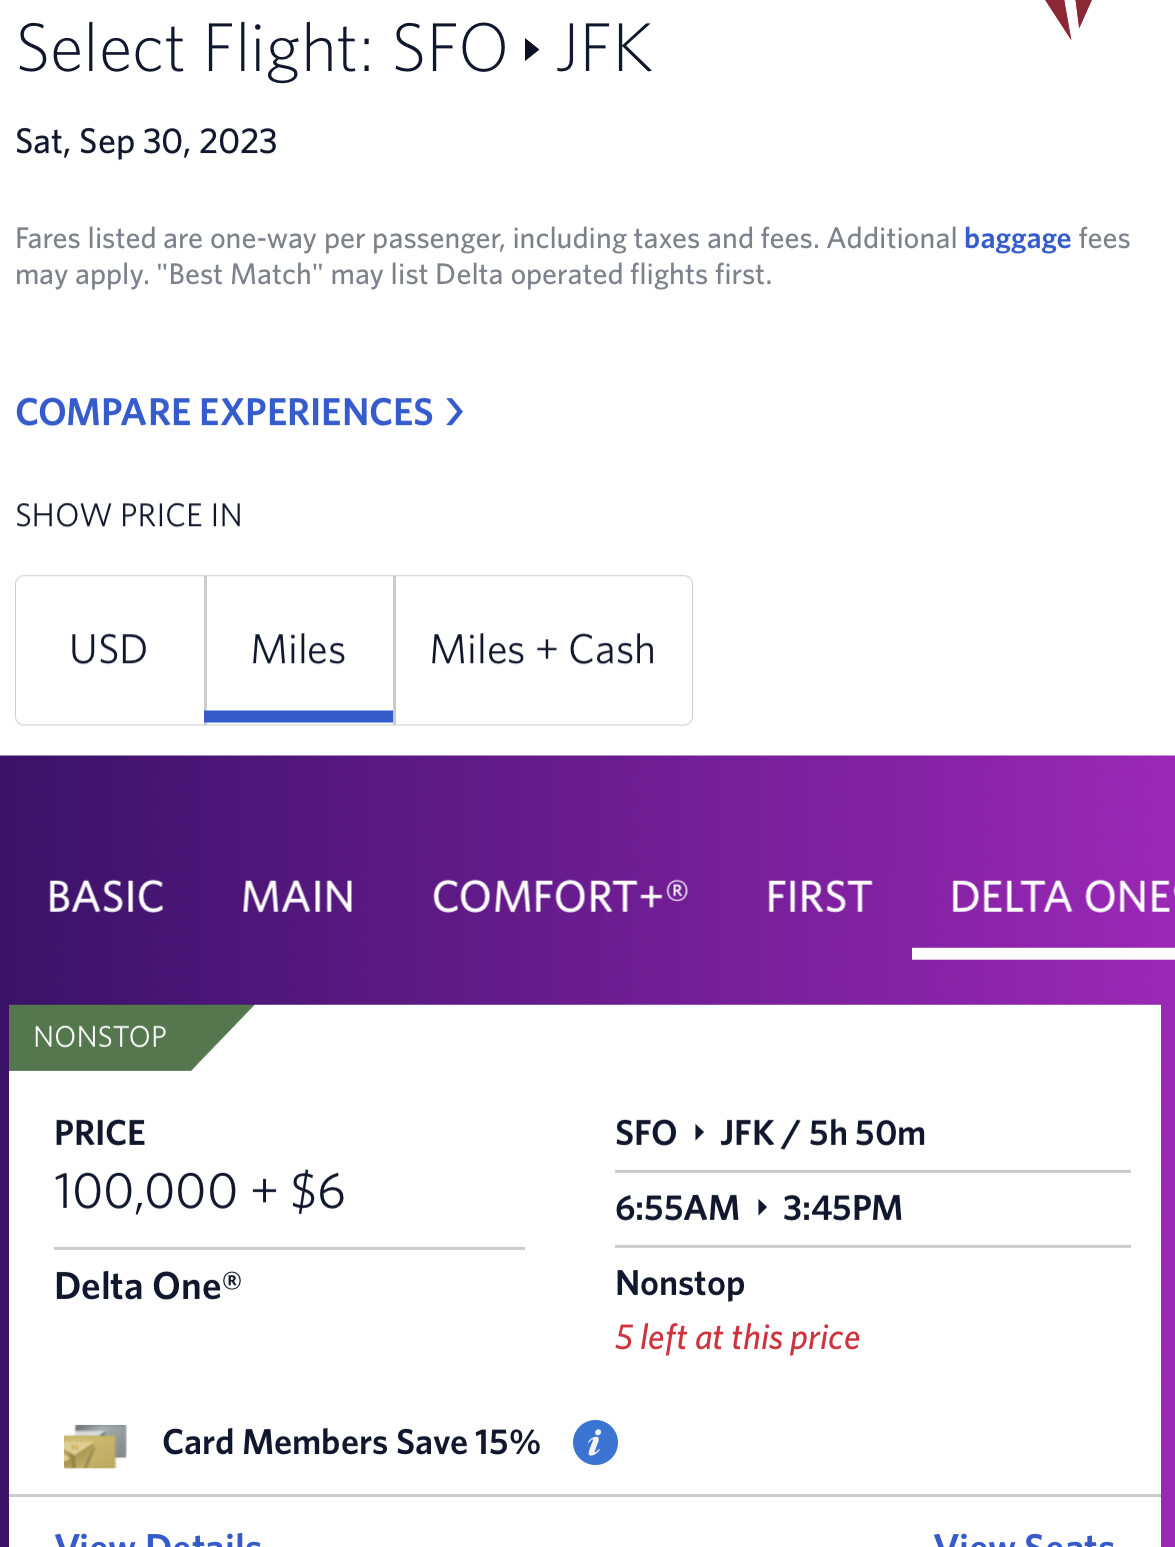This screenshot has width=1175, height=1547.
Task: Select the COMFORT+ fare tab
Action: point(559,897)
